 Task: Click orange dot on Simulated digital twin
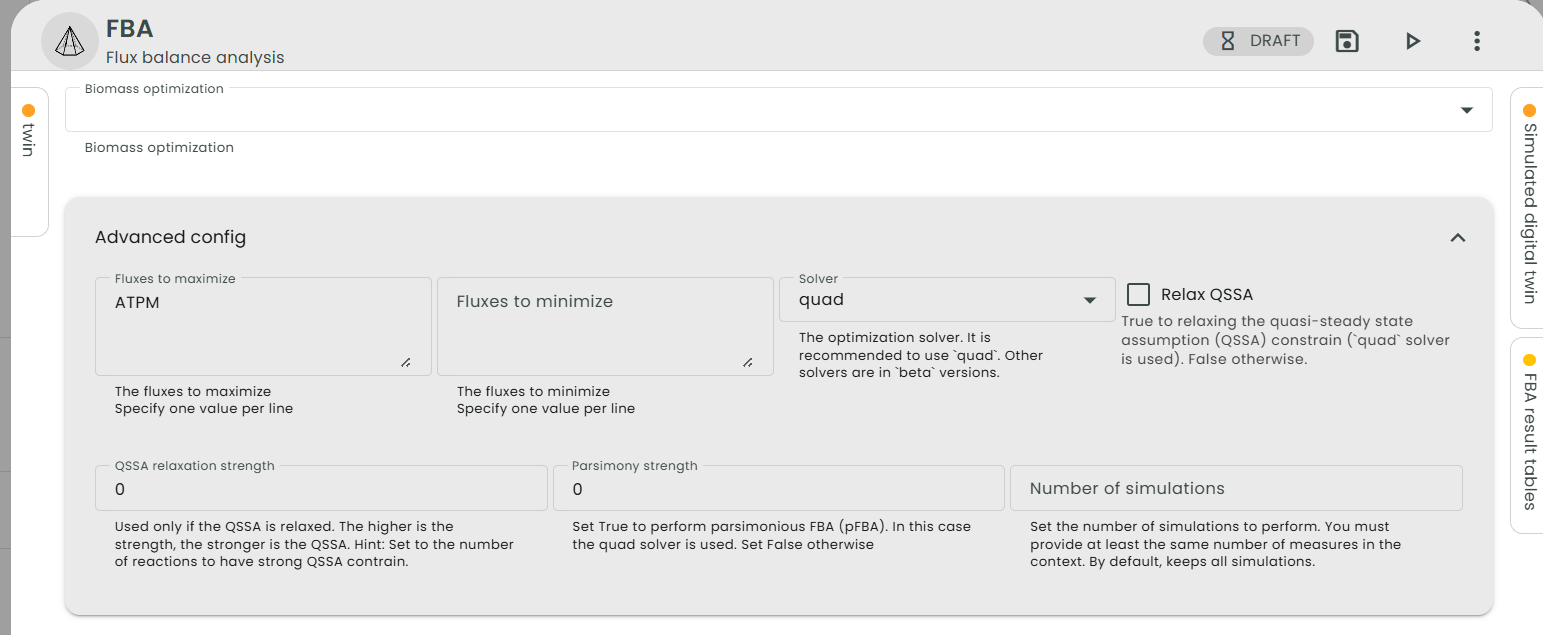coord(1528,110)
